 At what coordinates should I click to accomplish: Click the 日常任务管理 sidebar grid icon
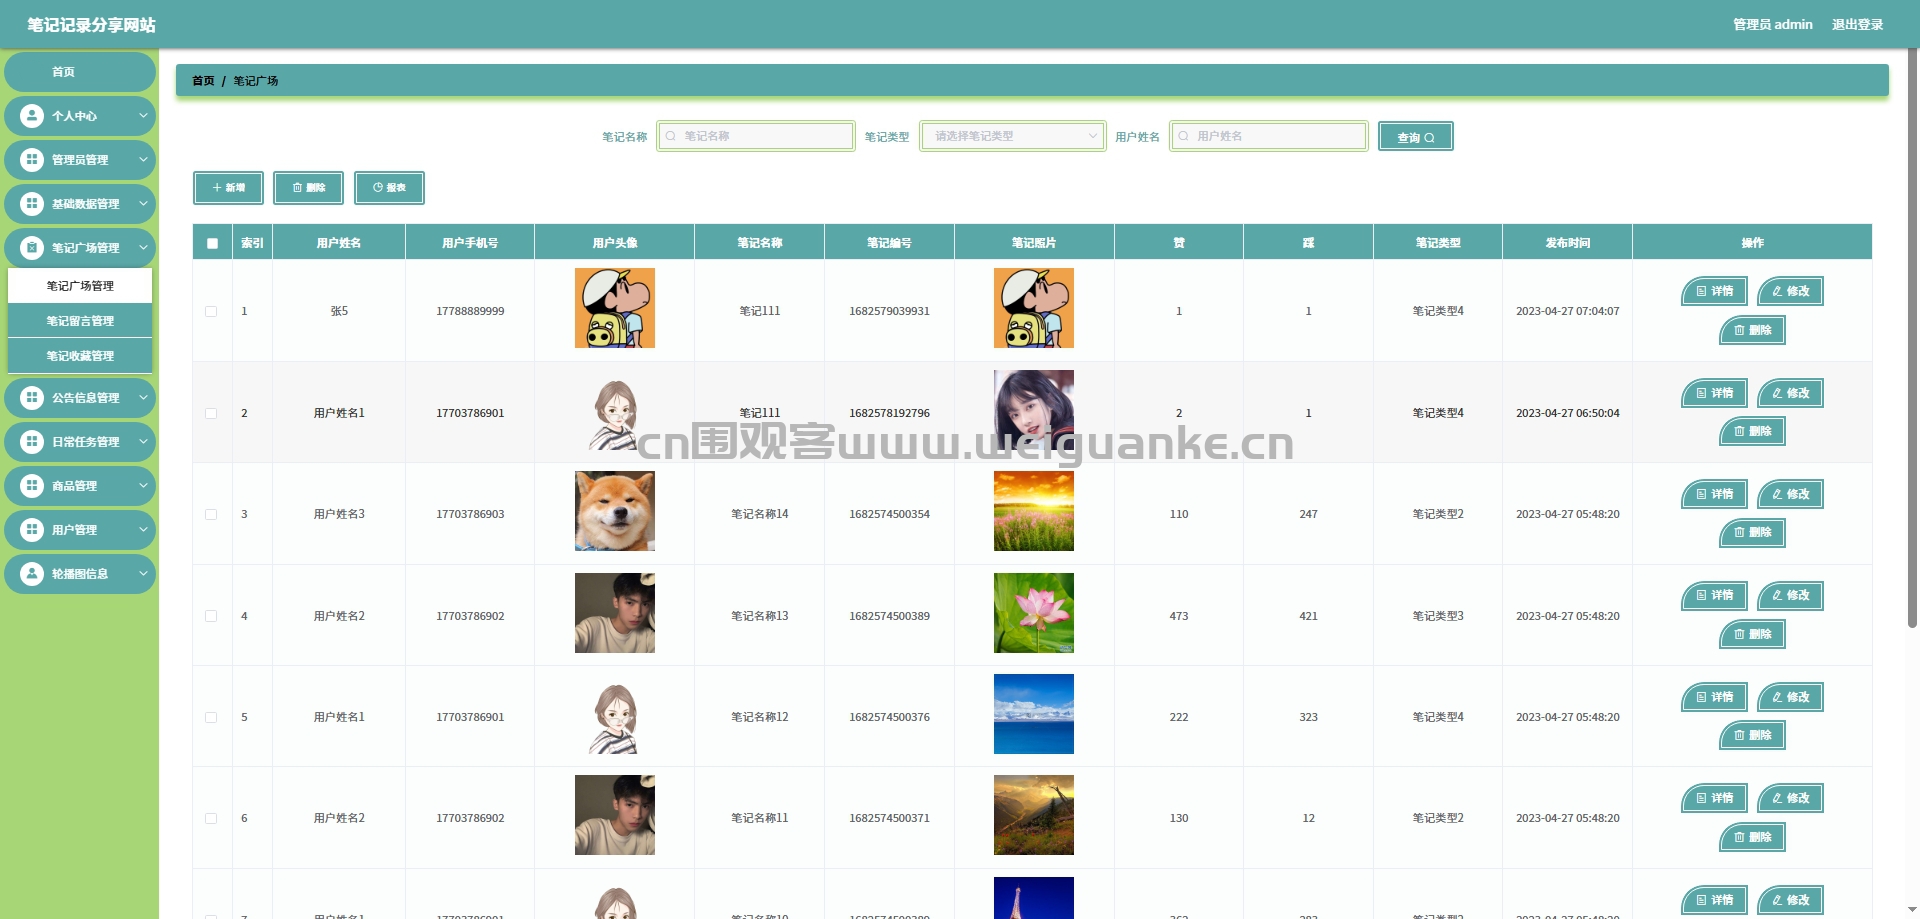[x=32, y=442]
